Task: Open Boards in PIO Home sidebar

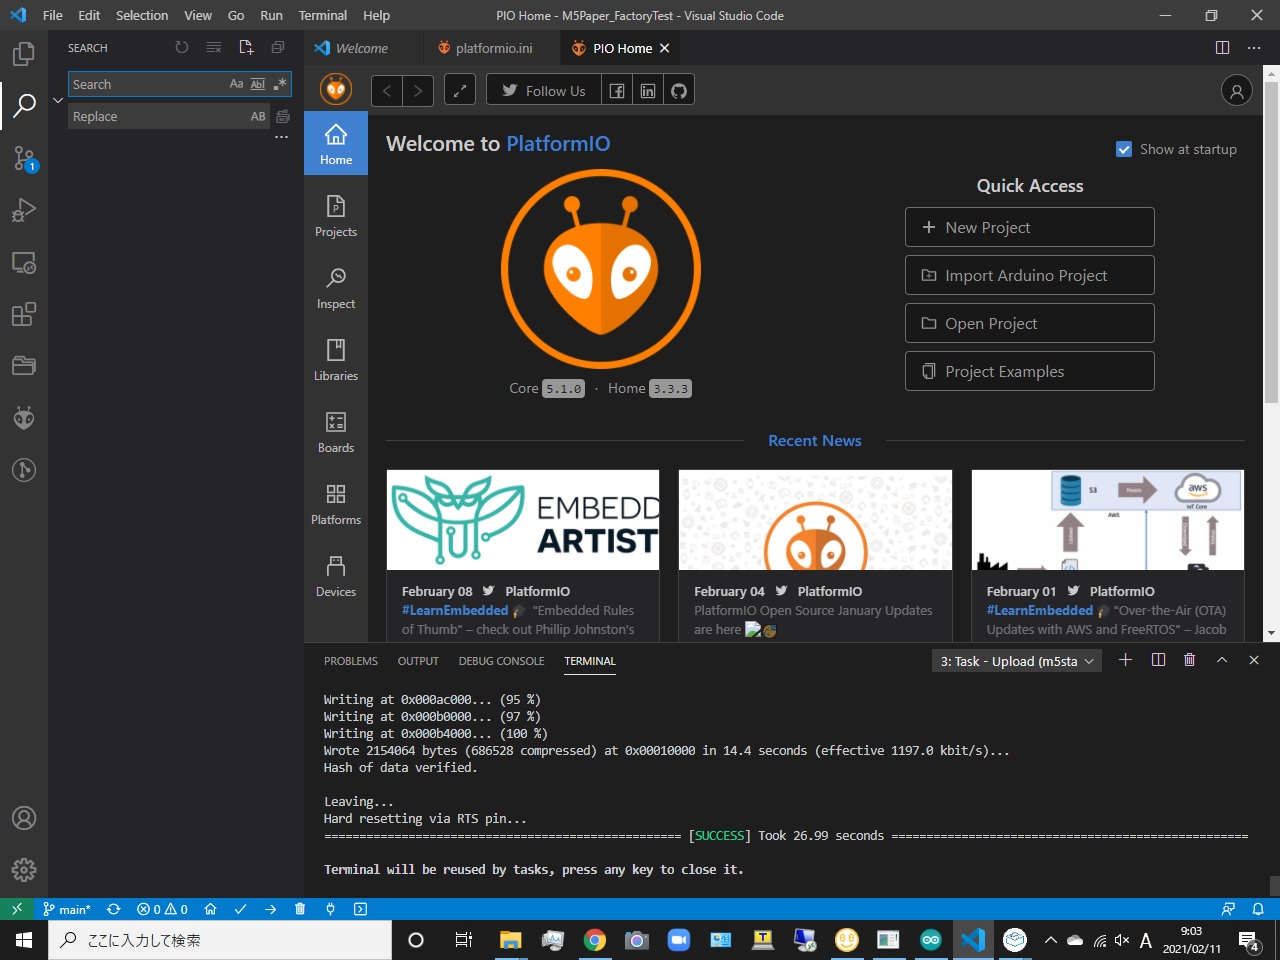Action: tap(336, 432)
